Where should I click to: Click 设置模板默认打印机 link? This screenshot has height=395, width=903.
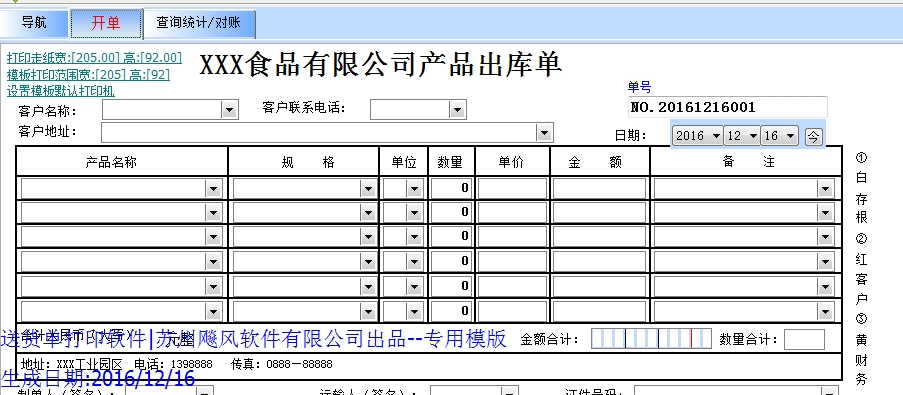60,91
